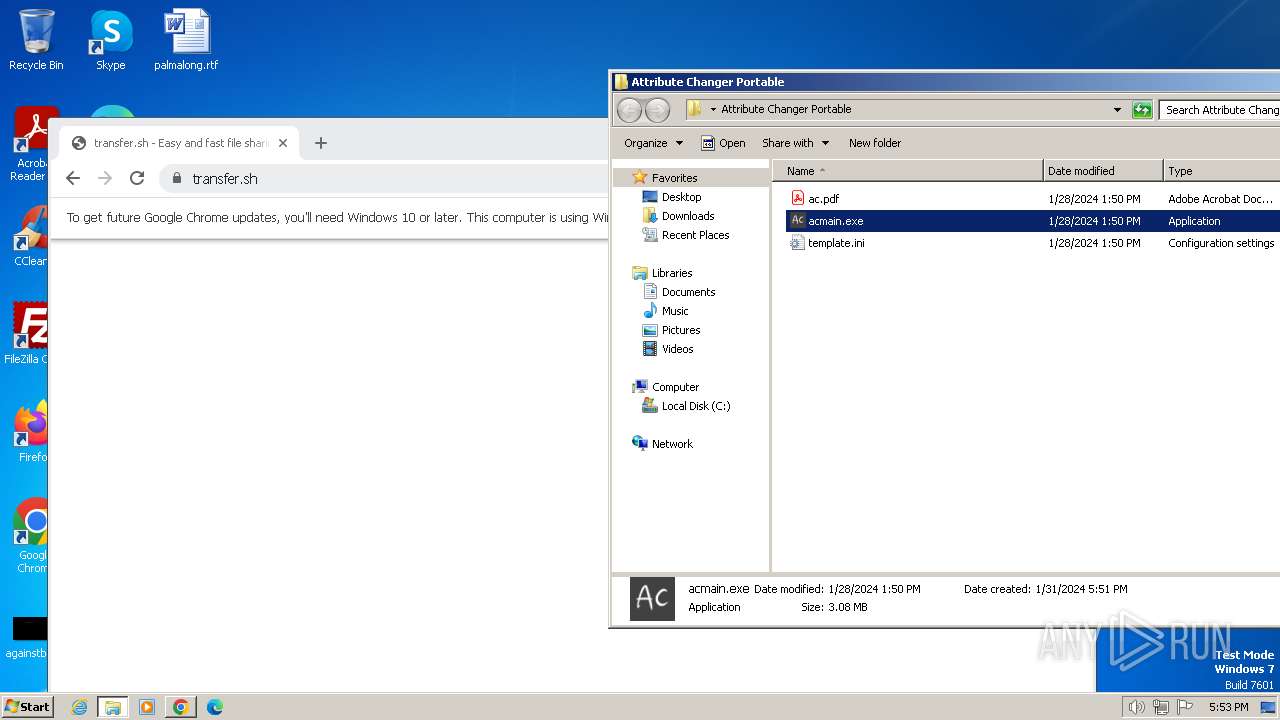The width and height of the screenshot is (1280, 720).
Task: Sort files by Date modified column
Action: [1103, 171]
